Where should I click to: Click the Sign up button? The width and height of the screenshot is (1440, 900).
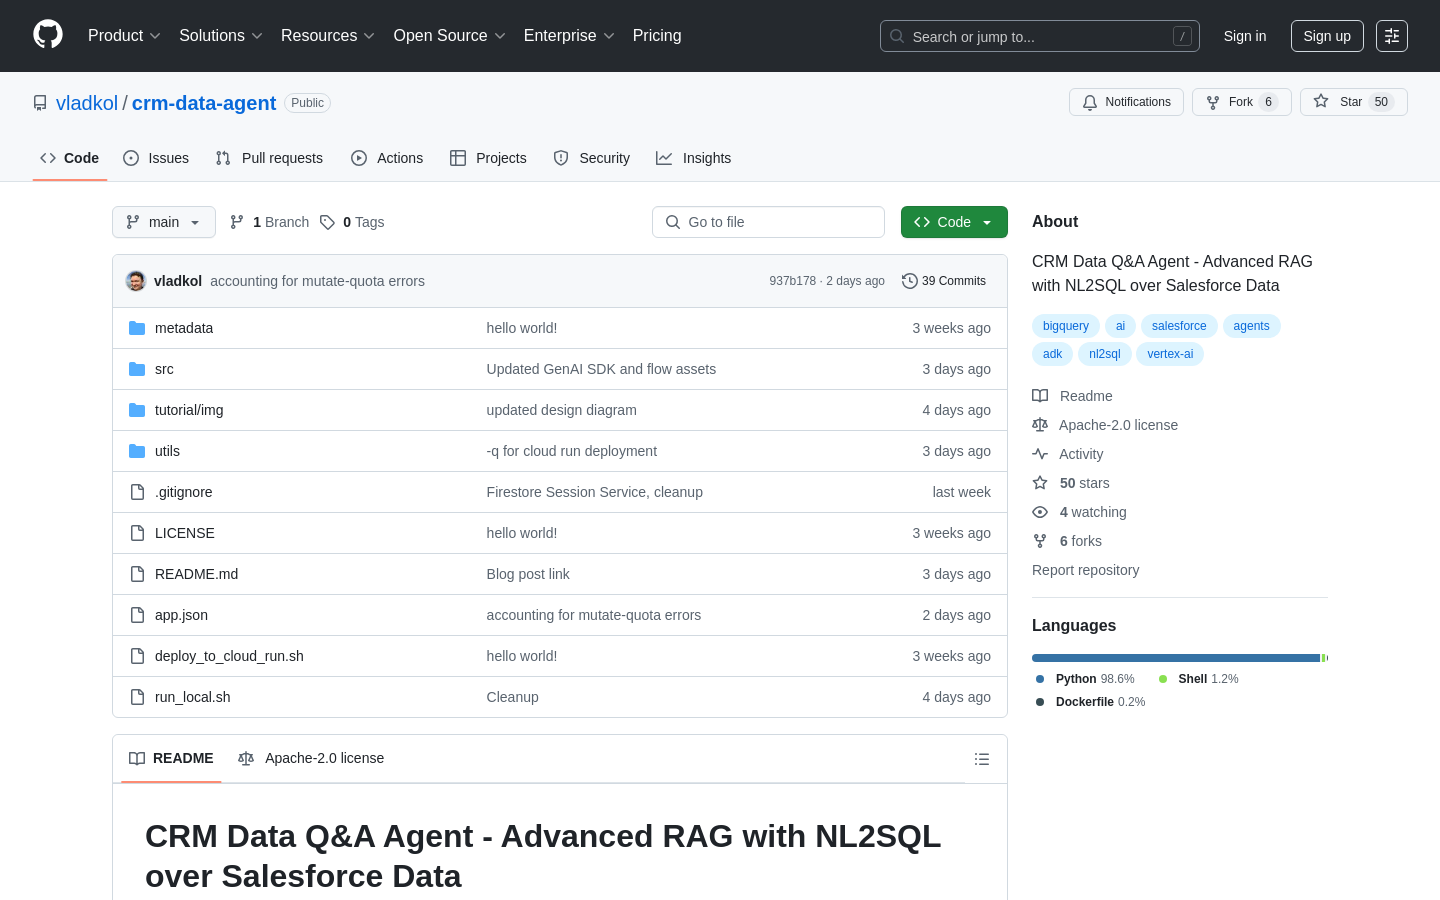pos(1327,36)
